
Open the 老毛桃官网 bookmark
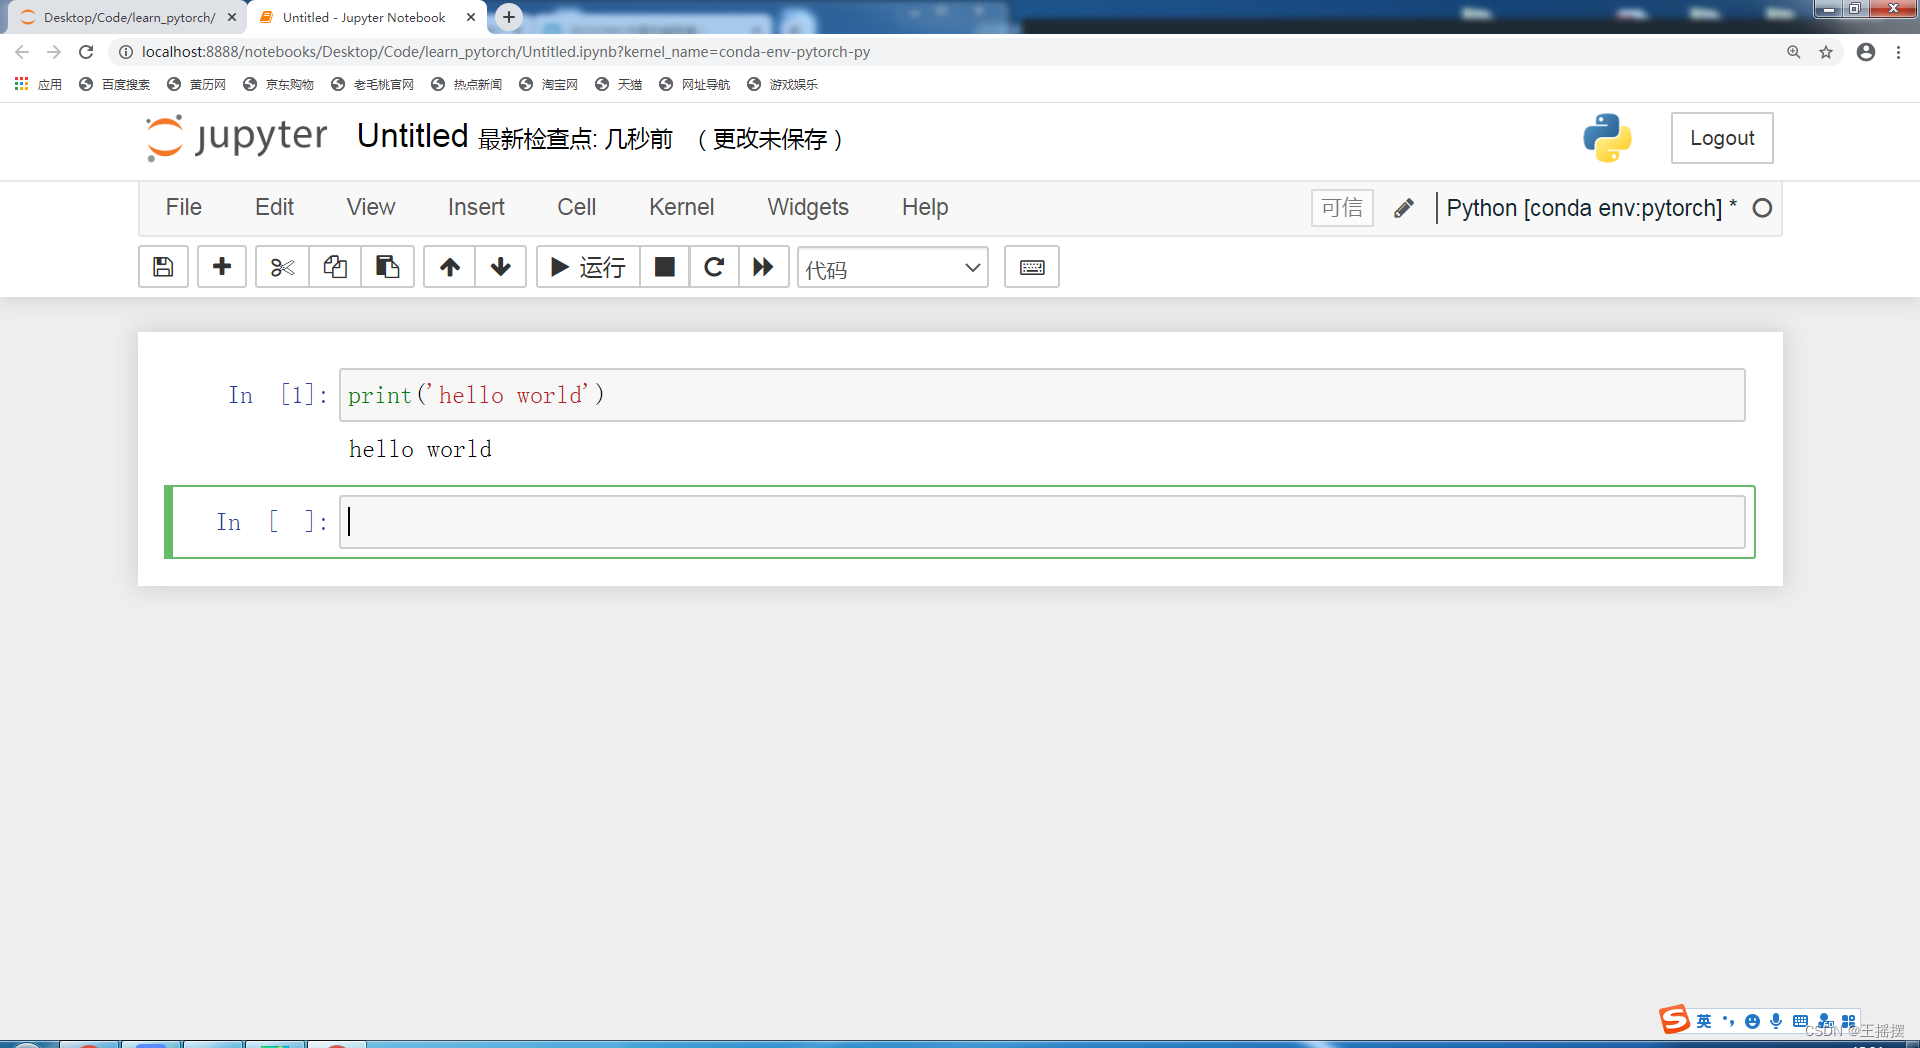[373, 84]
